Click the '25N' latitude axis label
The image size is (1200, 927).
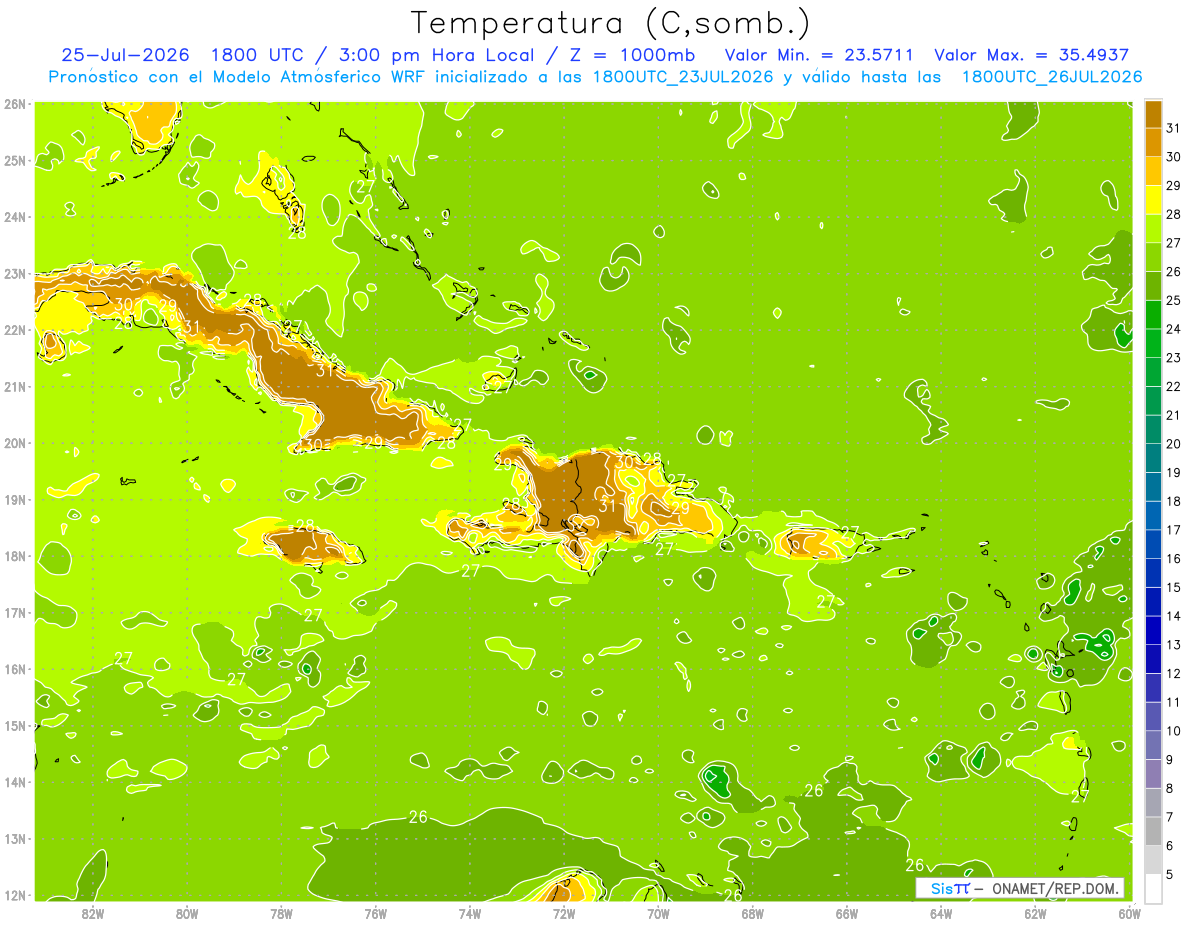click(15, 161)
